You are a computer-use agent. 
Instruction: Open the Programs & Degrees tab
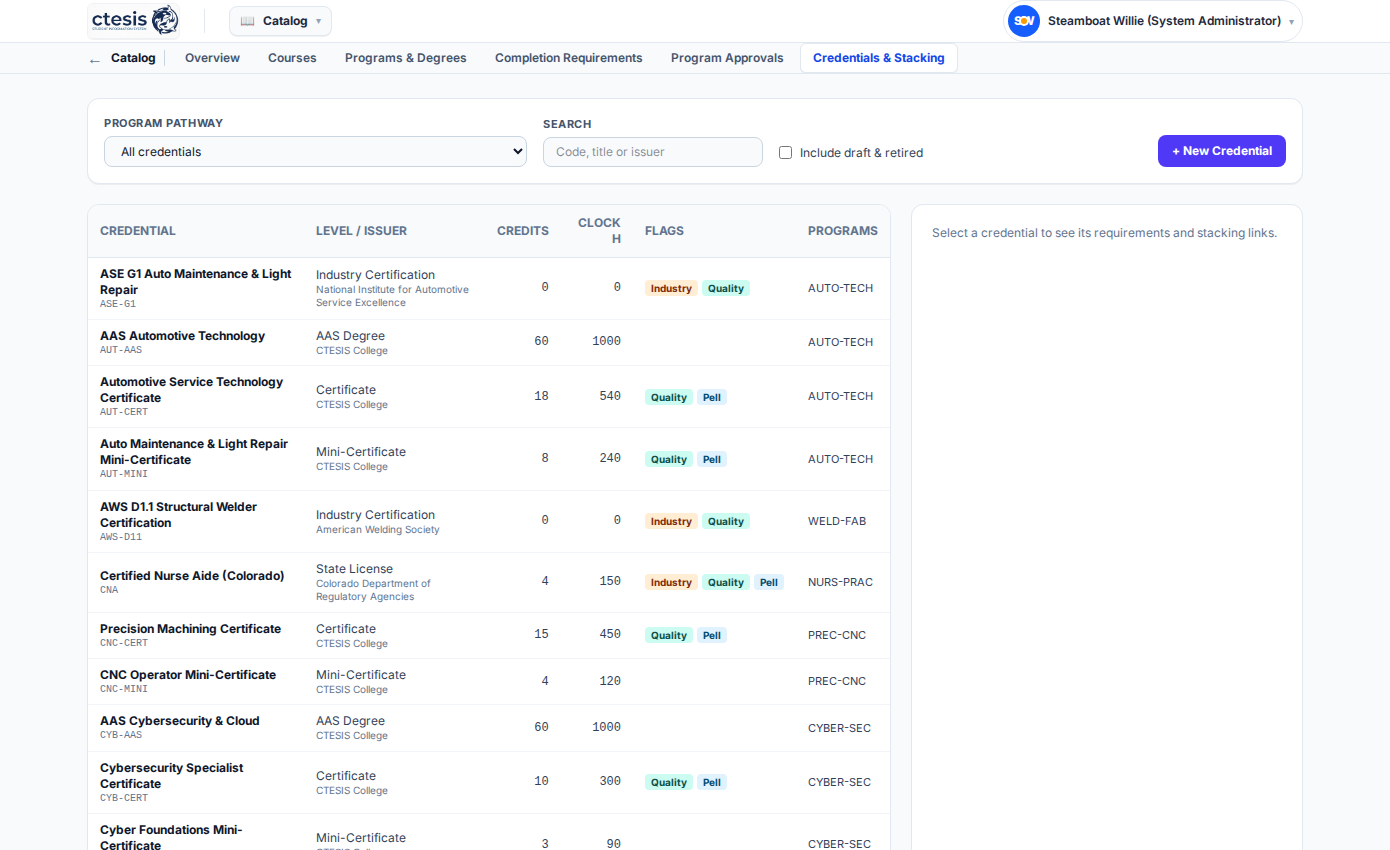pos(406,58)
